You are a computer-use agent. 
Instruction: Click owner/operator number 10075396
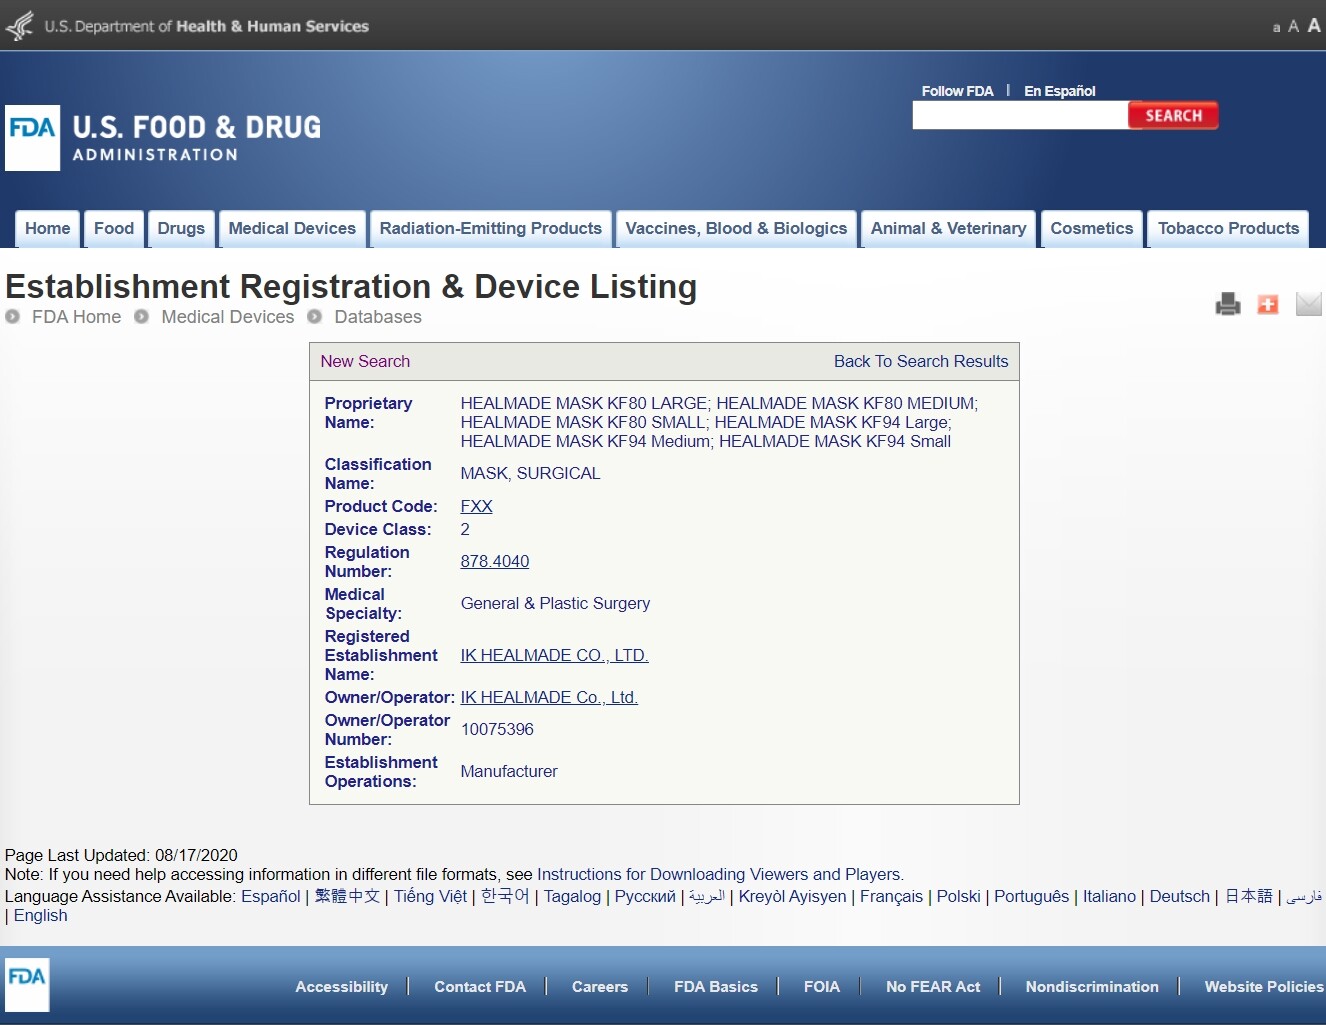[497, 730]
